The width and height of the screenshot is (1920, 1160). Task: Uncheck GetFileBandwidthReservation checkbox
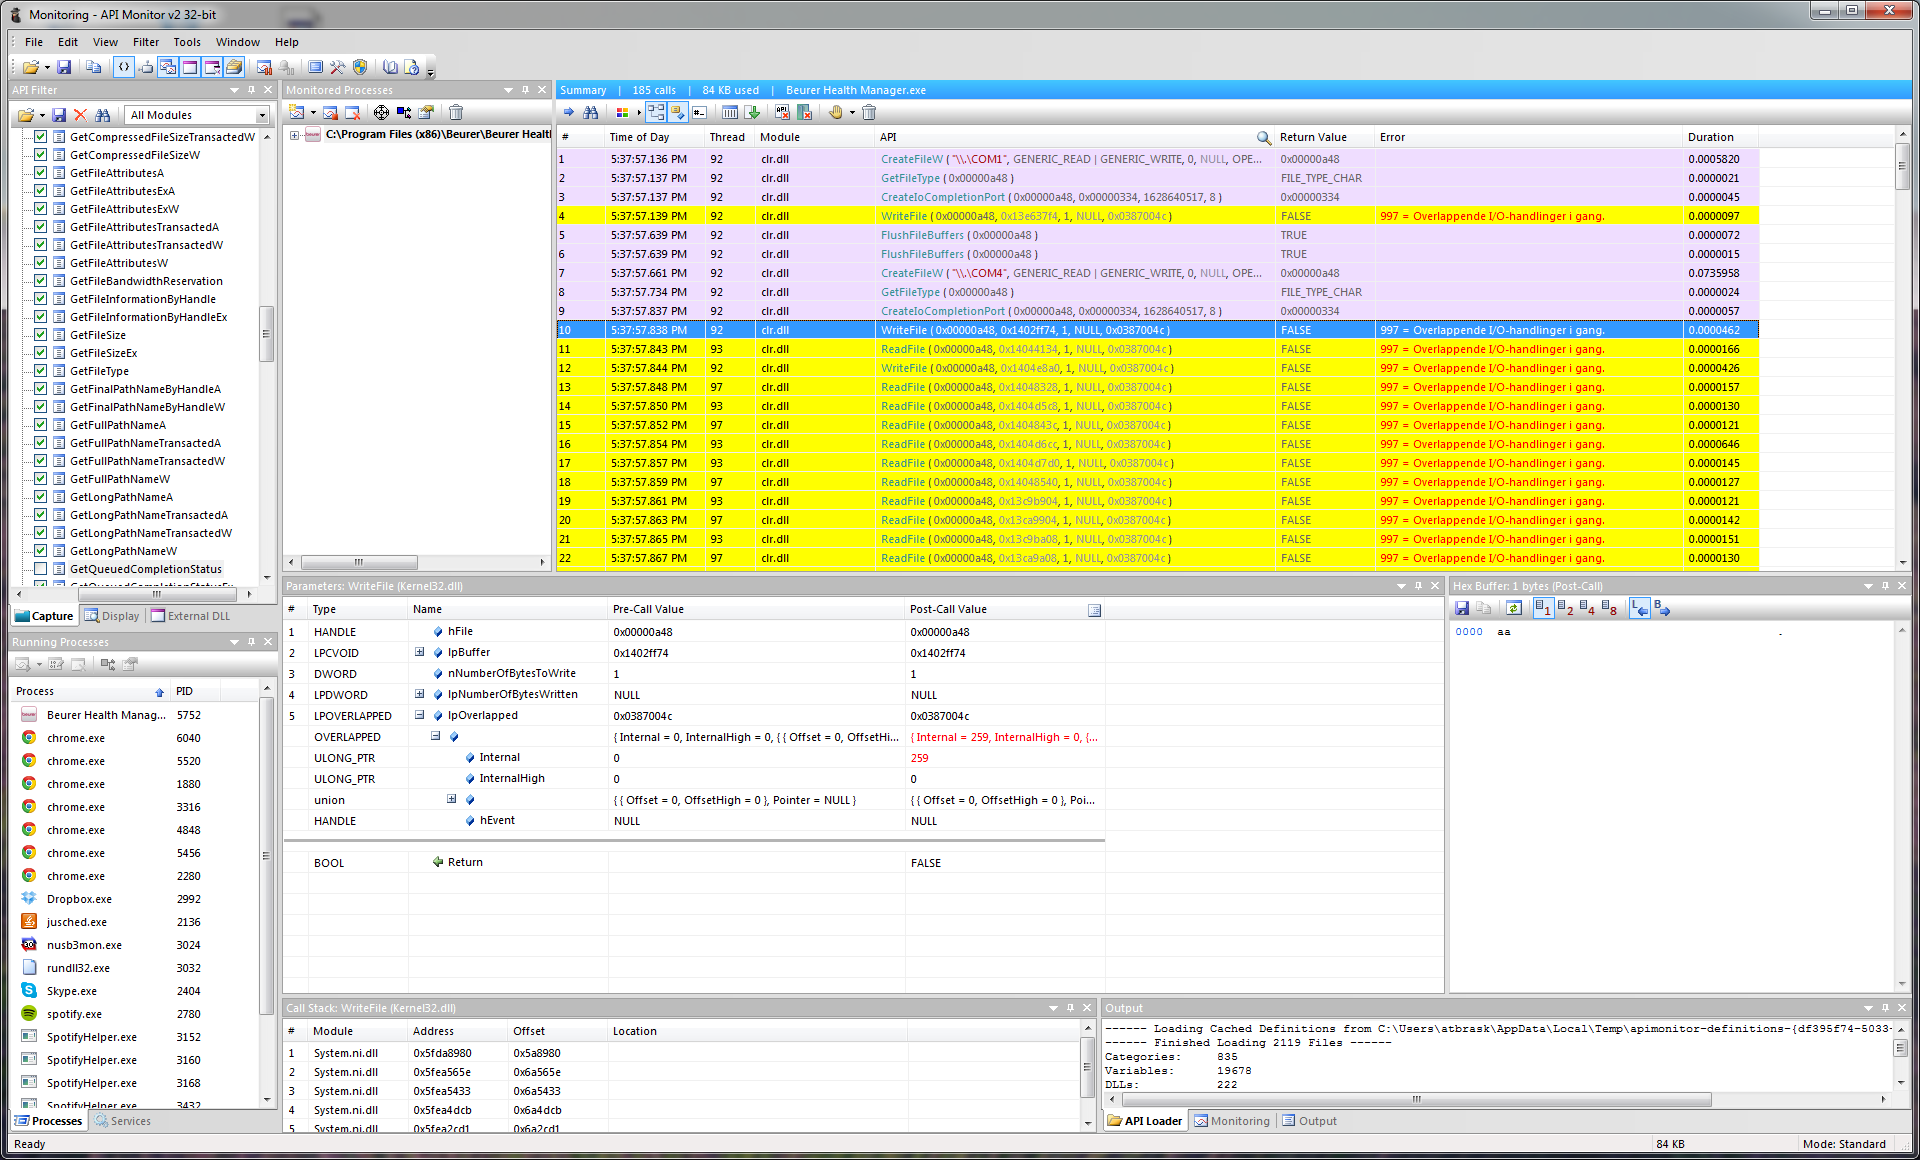pos(41,281)
